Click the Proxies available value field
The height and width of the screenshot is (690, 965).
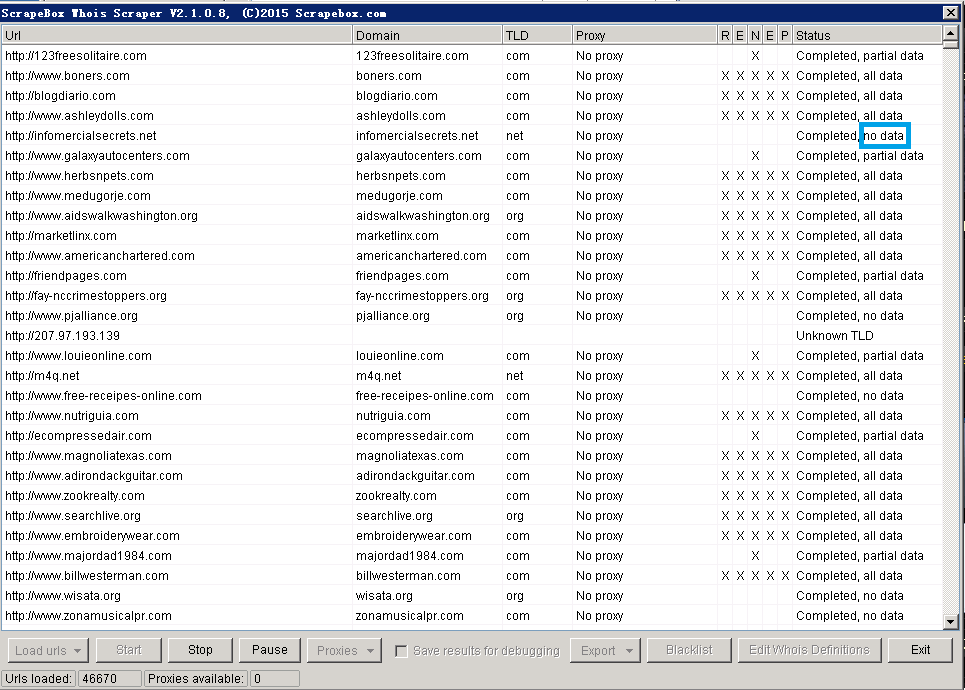[274, 678]
